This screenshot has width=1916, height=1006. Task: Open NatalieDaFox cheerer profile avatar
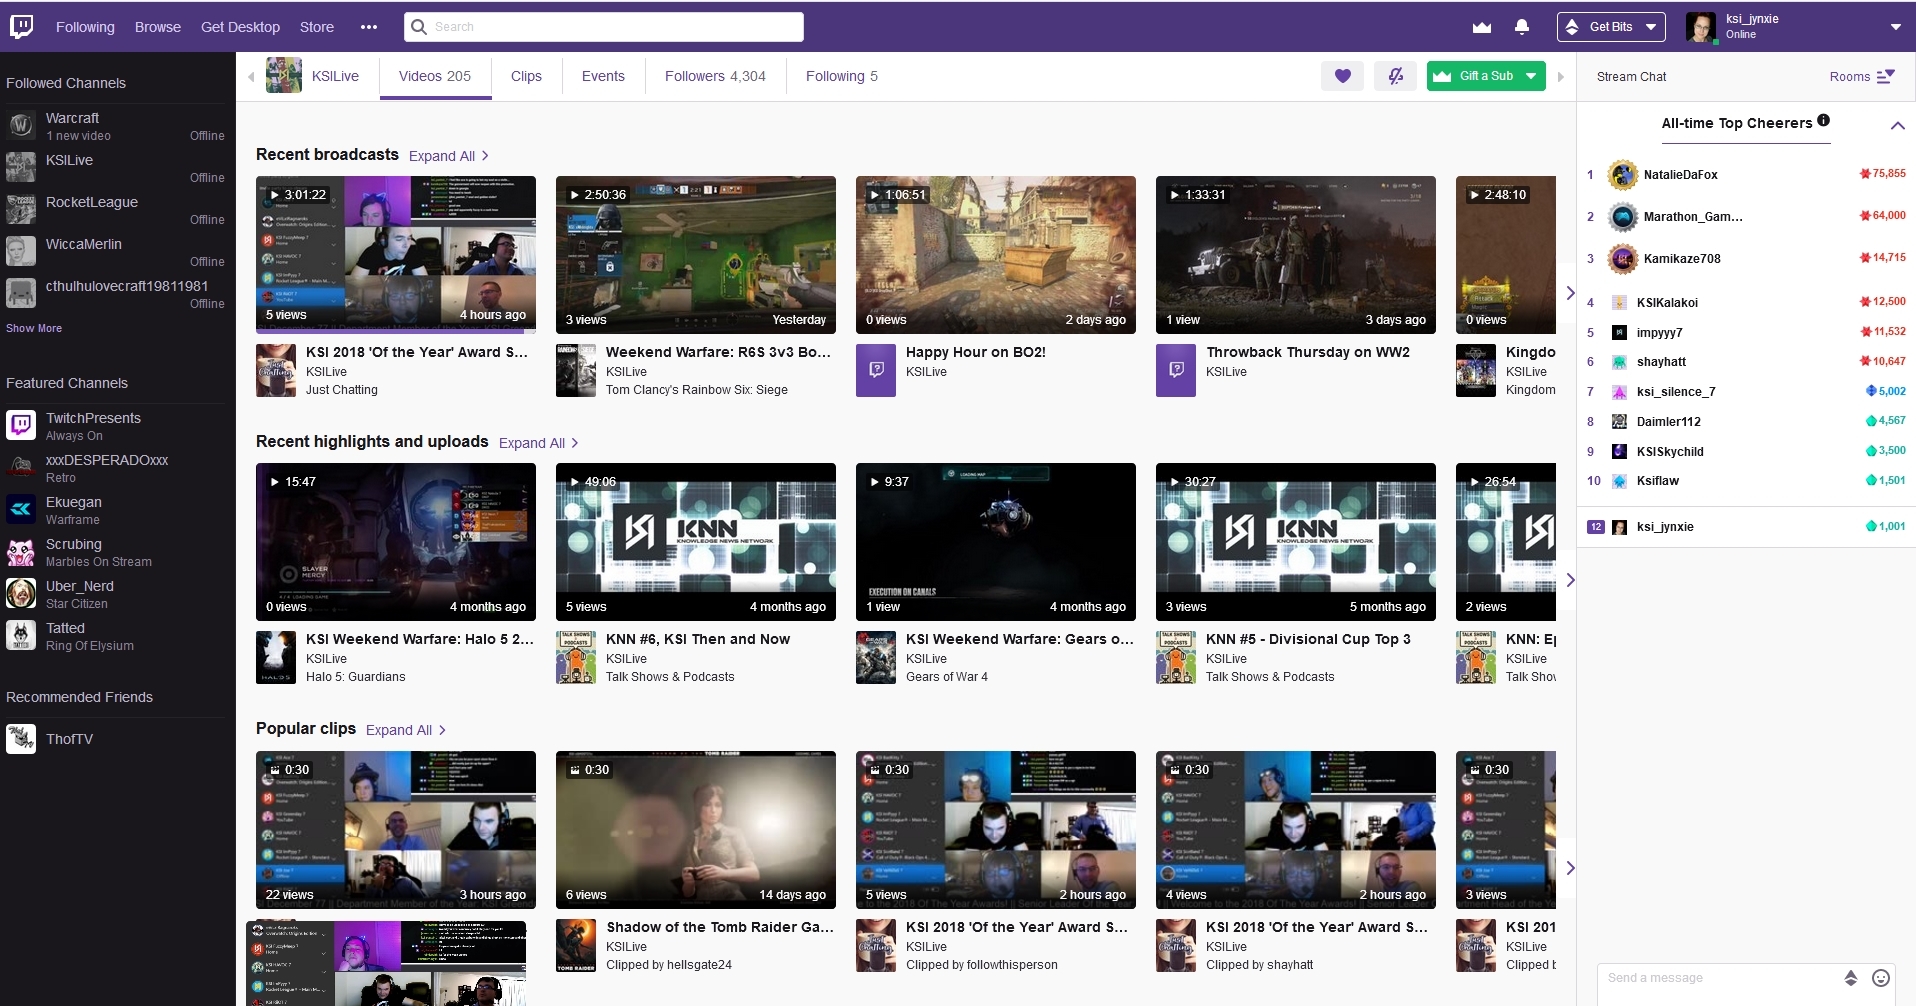pos(1622,175)
